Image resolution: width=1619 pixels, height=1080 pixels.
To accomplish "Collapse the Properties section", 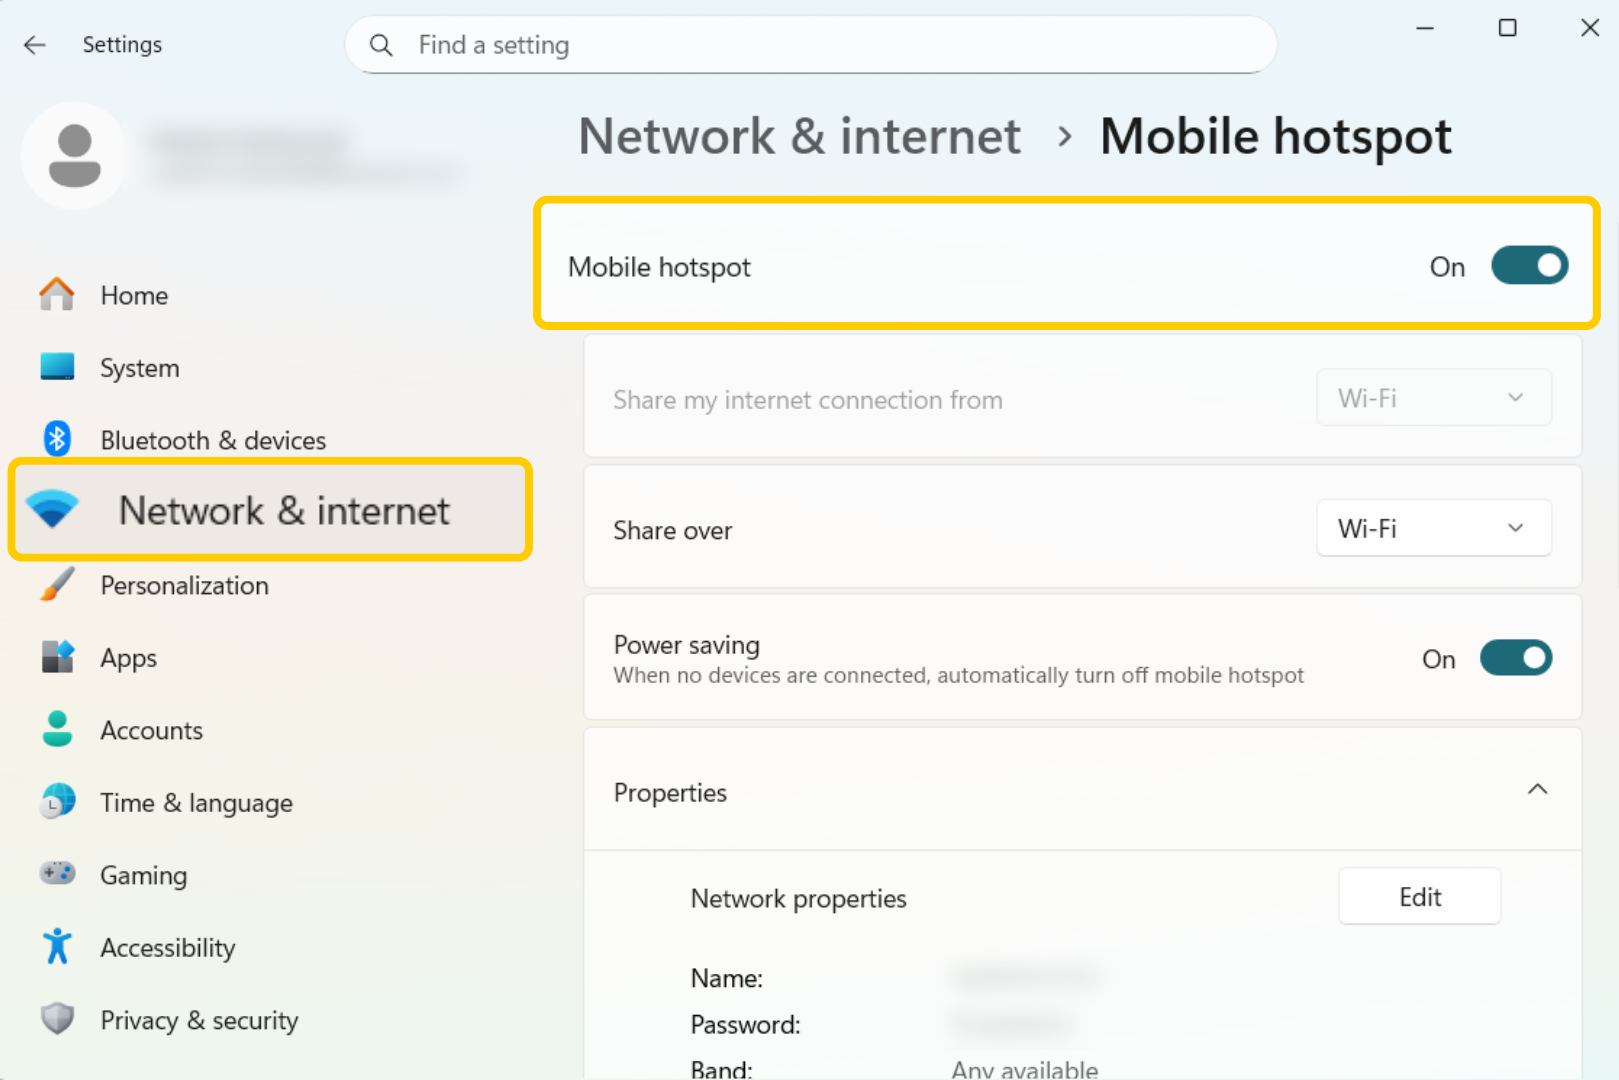I will click(1537, 789).
